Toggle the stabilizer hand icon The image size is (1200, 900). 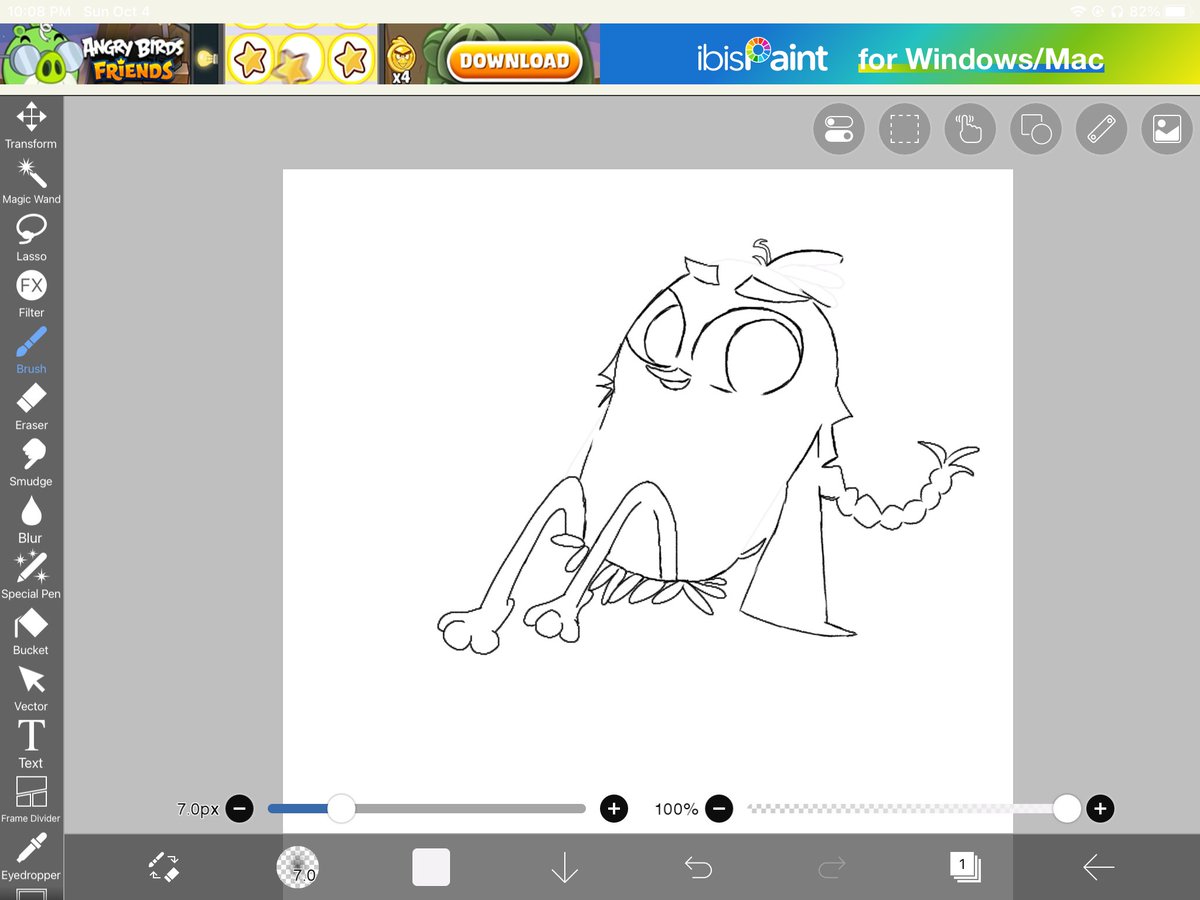[x=970, y=129]
